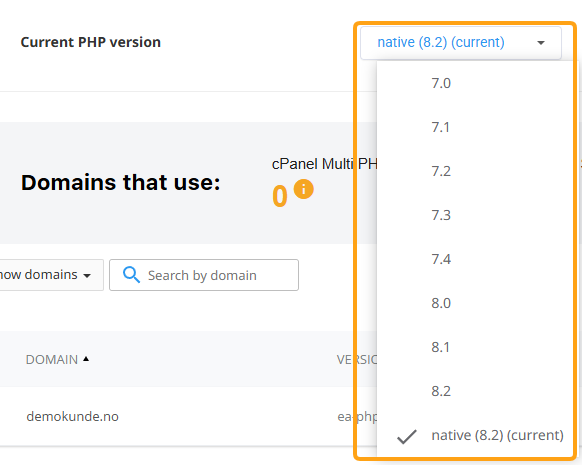Expand the Show domains dropdown
The image size is (582, 465).
(50, 275)
